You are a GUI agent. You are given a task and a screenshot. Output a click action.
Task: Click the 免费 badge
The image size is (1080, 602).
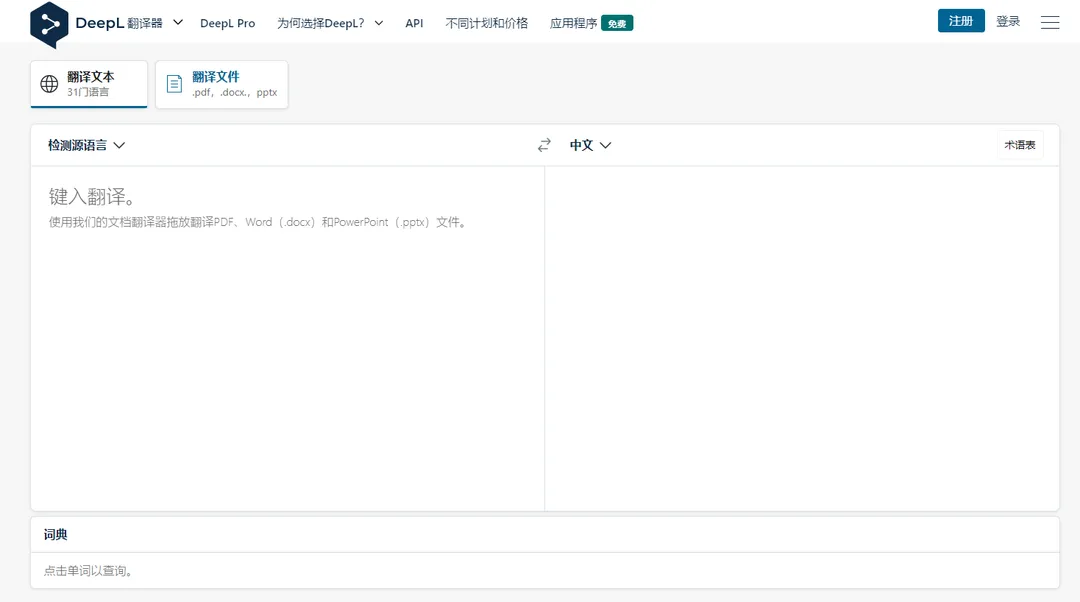point(617,23)
